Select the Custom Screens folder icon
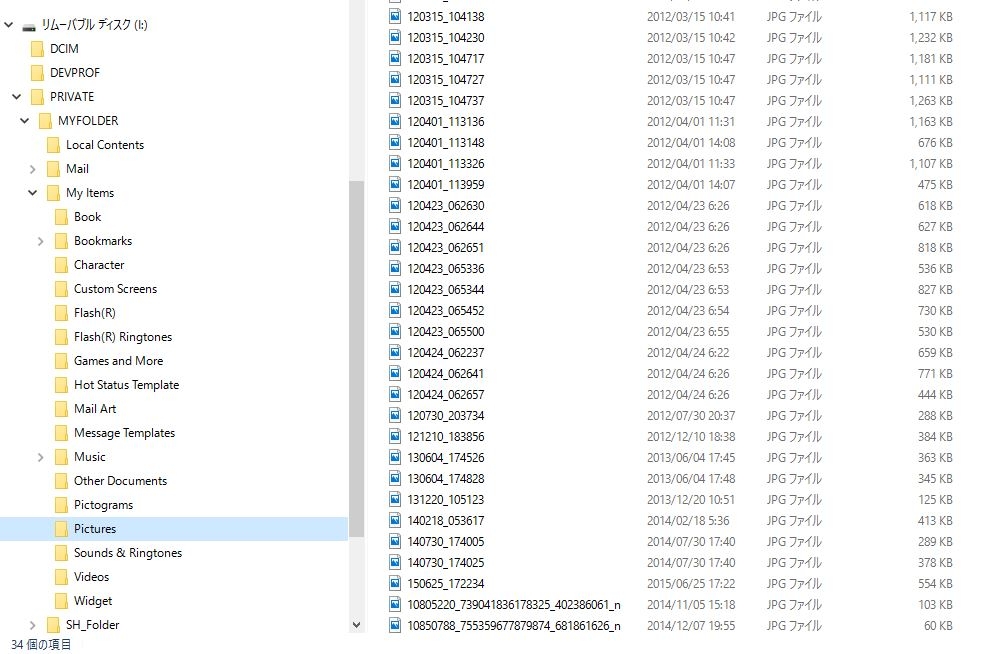Viewport: 984px width, 654px height. 61,289
